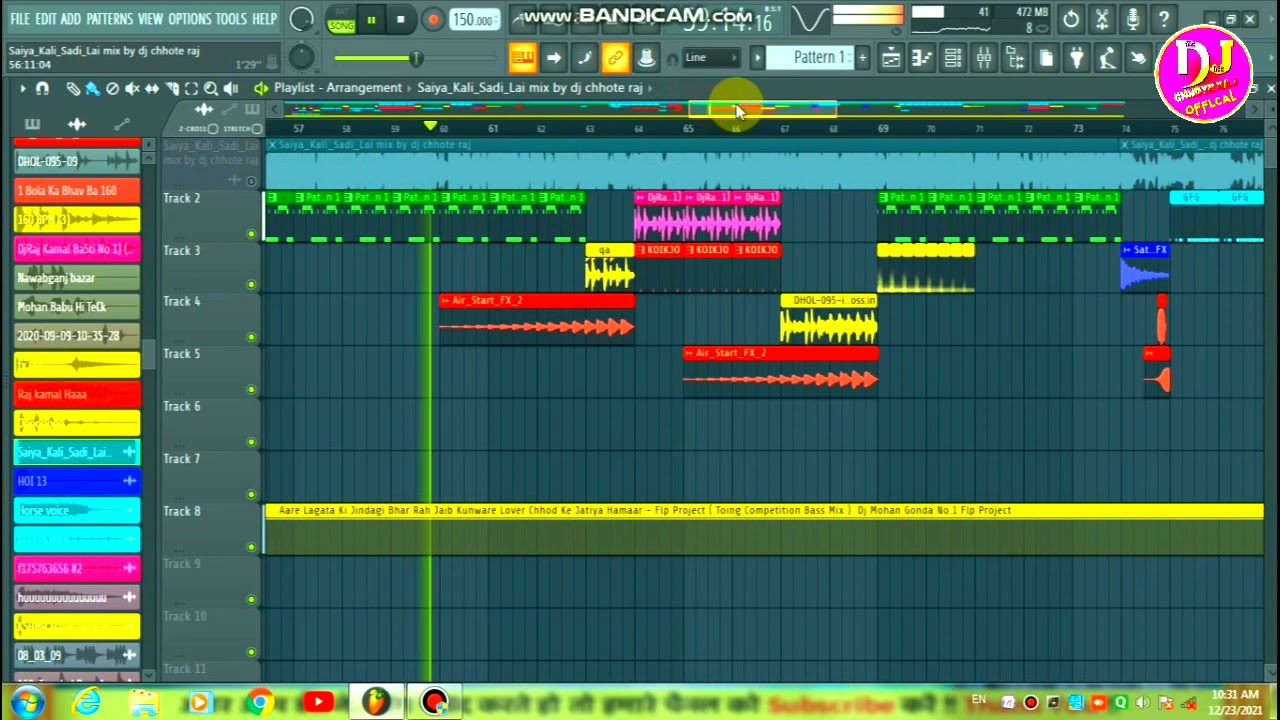Screen dimensions: 1280x720
Task: Click the Tempo tapper icon
Action: point(1108,58)
